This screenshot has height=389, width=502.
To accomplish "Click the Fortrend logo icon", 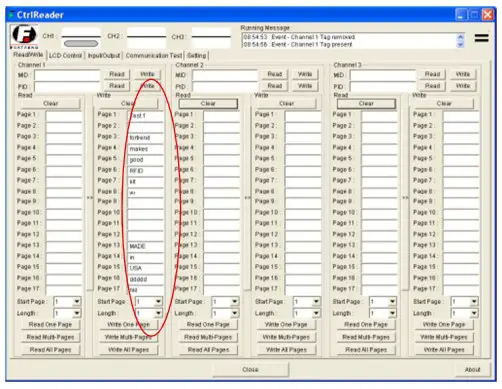I will point(24,36).
